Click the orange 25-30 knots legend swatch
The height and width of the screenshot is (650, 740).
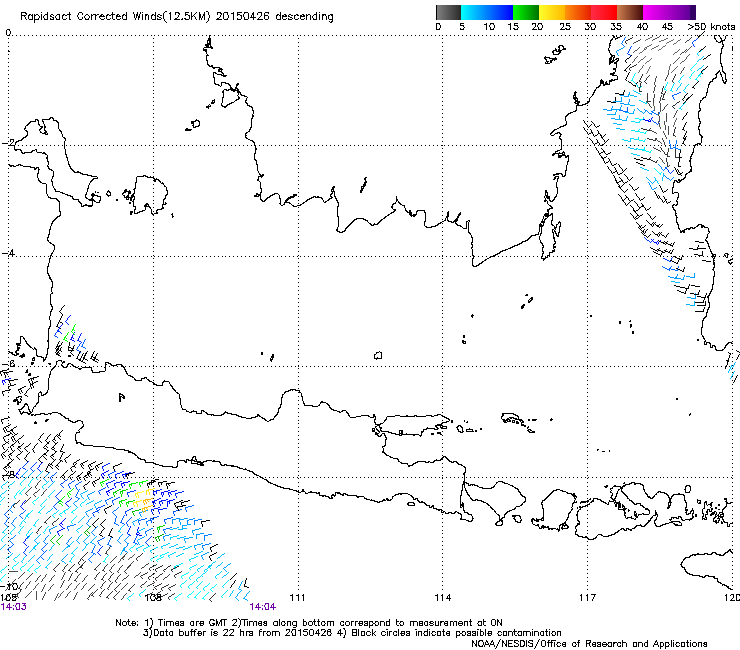point(578,12)
